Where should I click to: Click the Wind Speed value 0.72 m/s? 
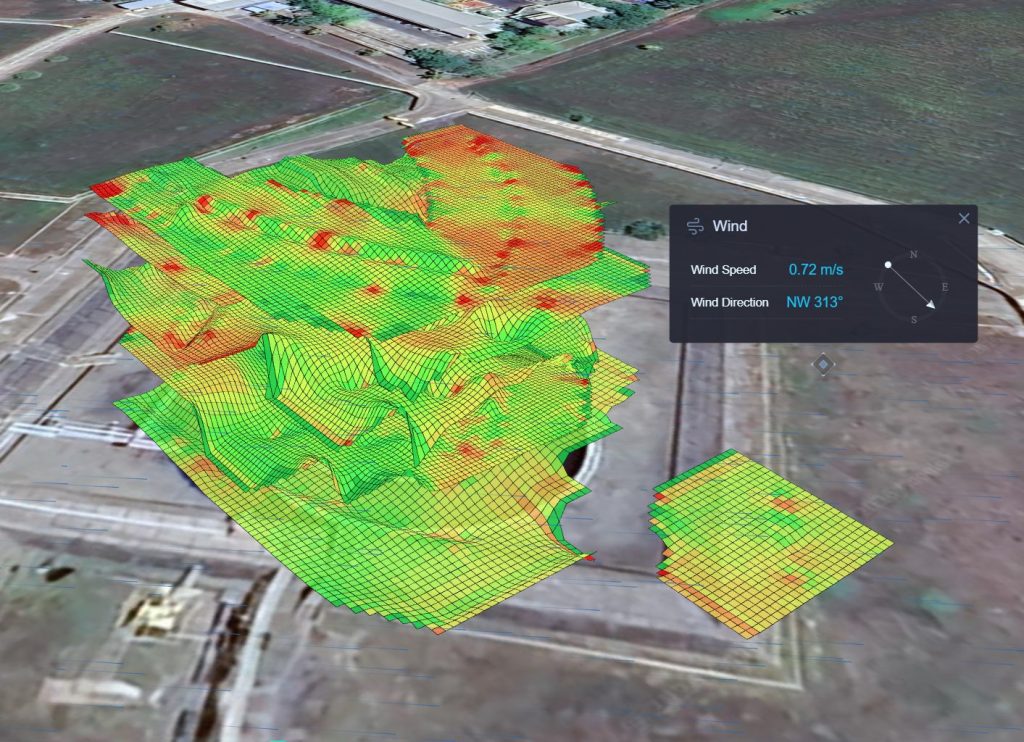(815, 270)
